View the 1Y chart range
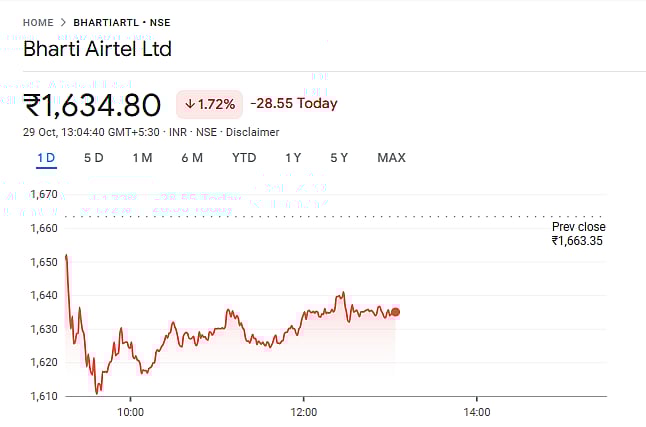 pyautogui.click(x=293, y=158)
